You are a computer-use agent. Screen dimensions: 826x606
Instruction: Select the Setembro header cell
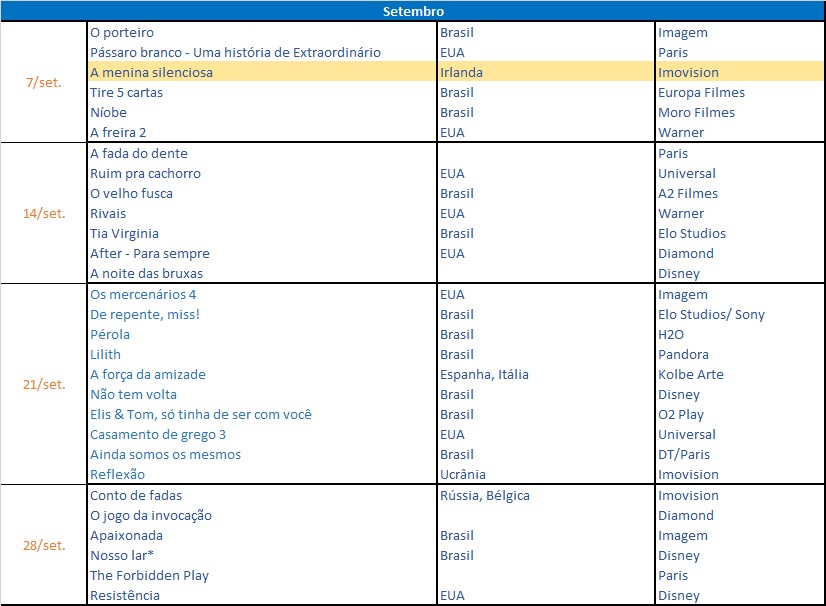point(413,11)
